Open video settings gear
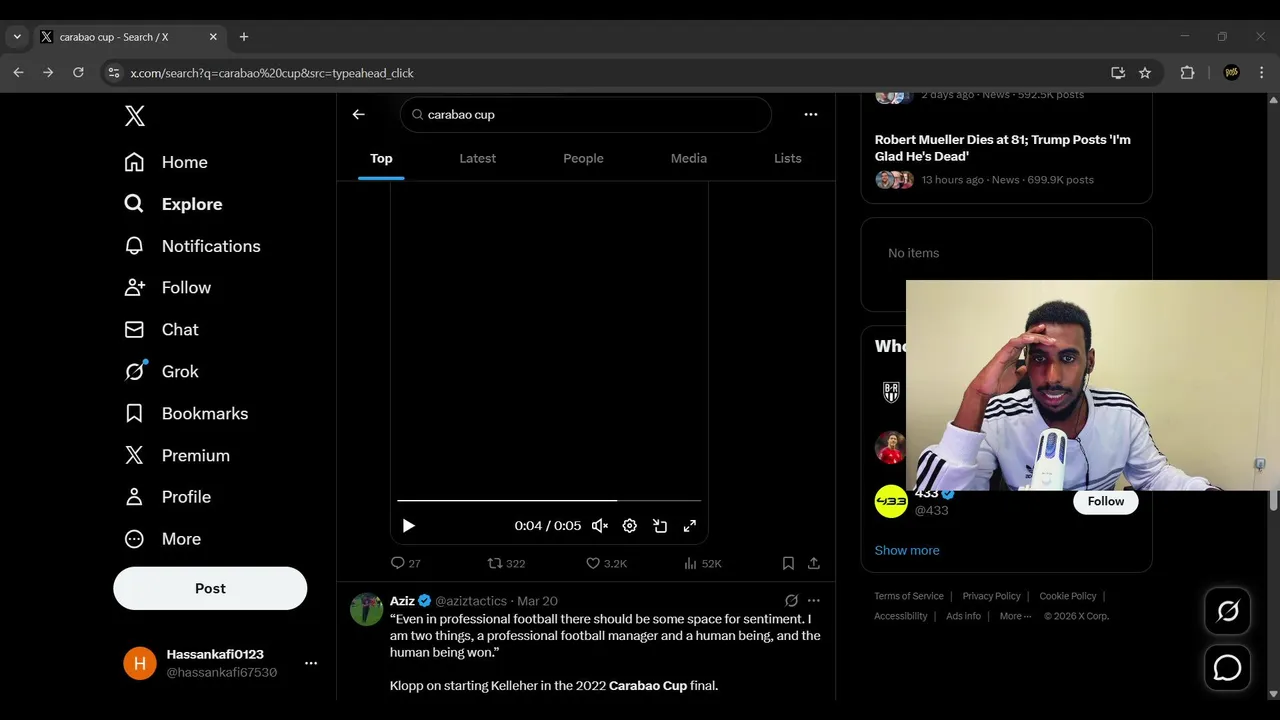This screenshot has width=1280, height=720. pos(630,526)
